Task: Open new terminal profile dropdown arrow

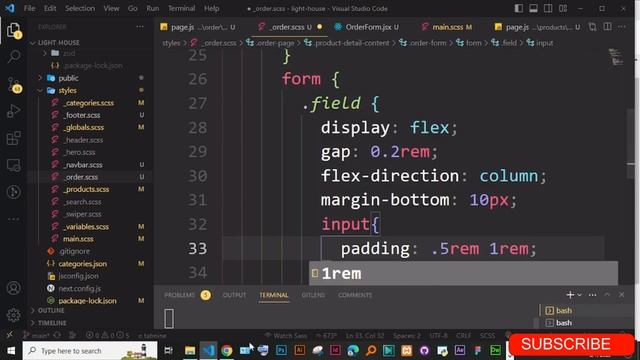Action: 580,295
